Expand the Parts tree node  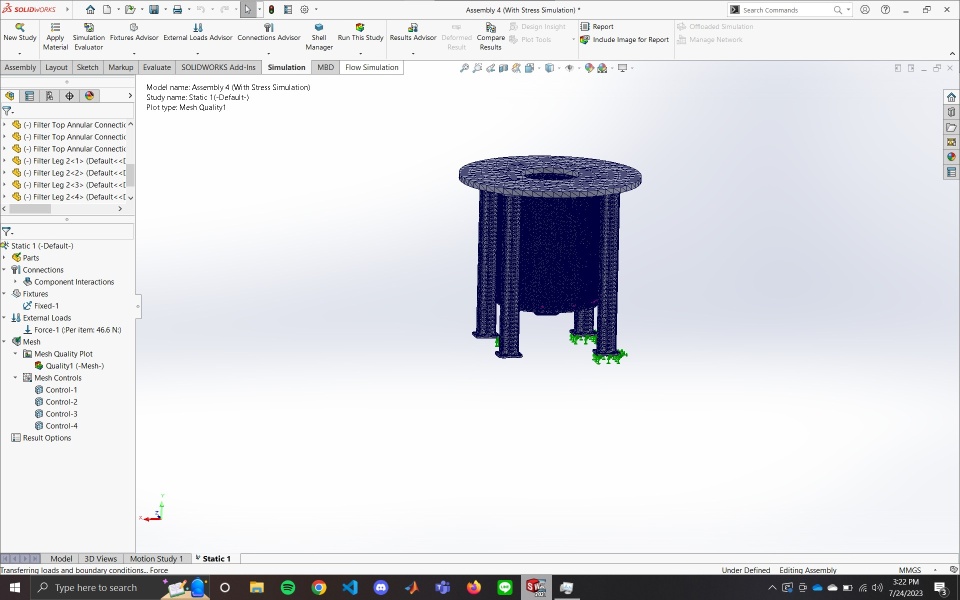click(x=4, y=258)
